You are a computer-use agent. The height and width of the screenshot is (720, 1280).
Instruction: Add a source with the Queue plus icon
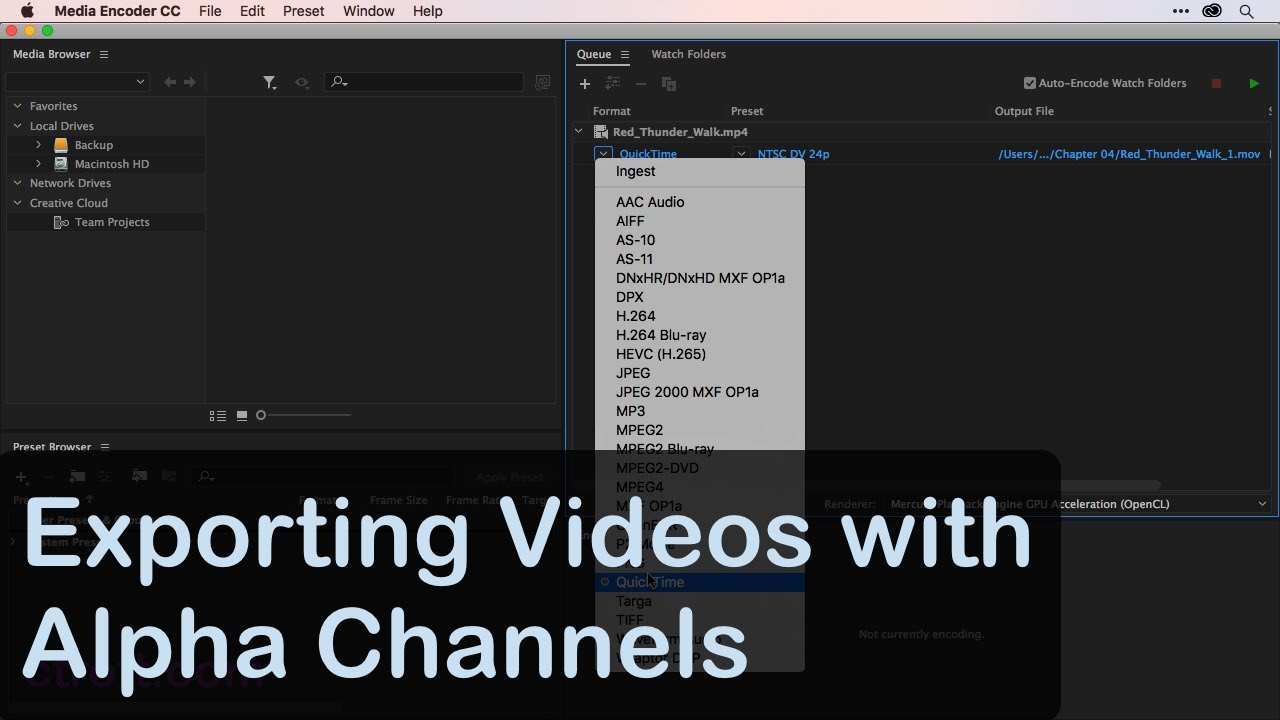[x=585, y=84]
